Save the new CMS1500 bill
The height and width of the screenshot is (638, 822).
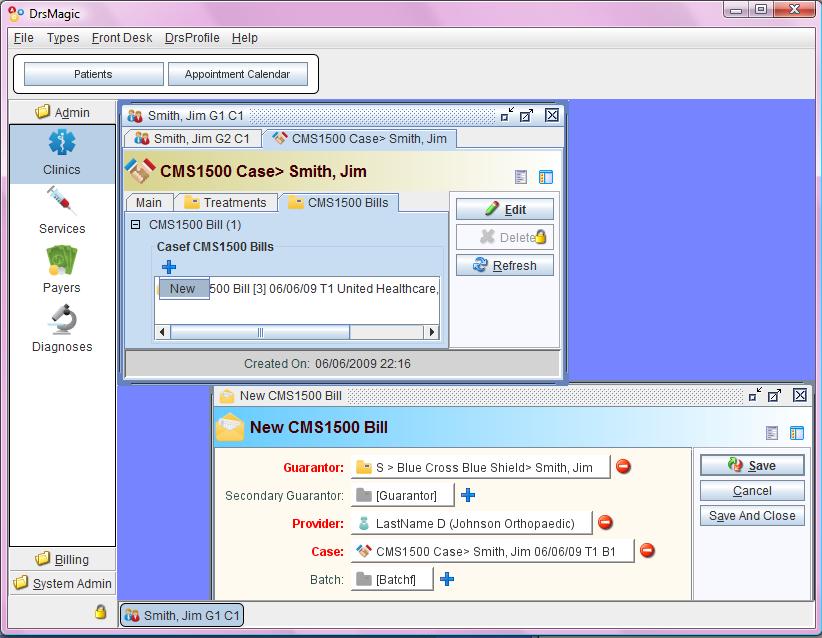752,465
